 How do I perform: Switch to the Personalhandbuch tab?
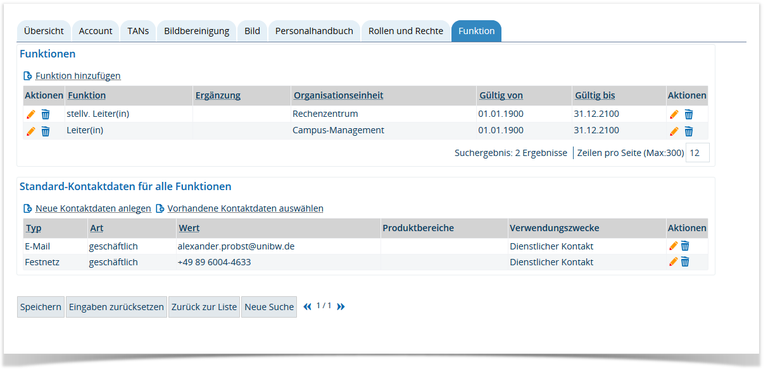[x=314, y=31]
